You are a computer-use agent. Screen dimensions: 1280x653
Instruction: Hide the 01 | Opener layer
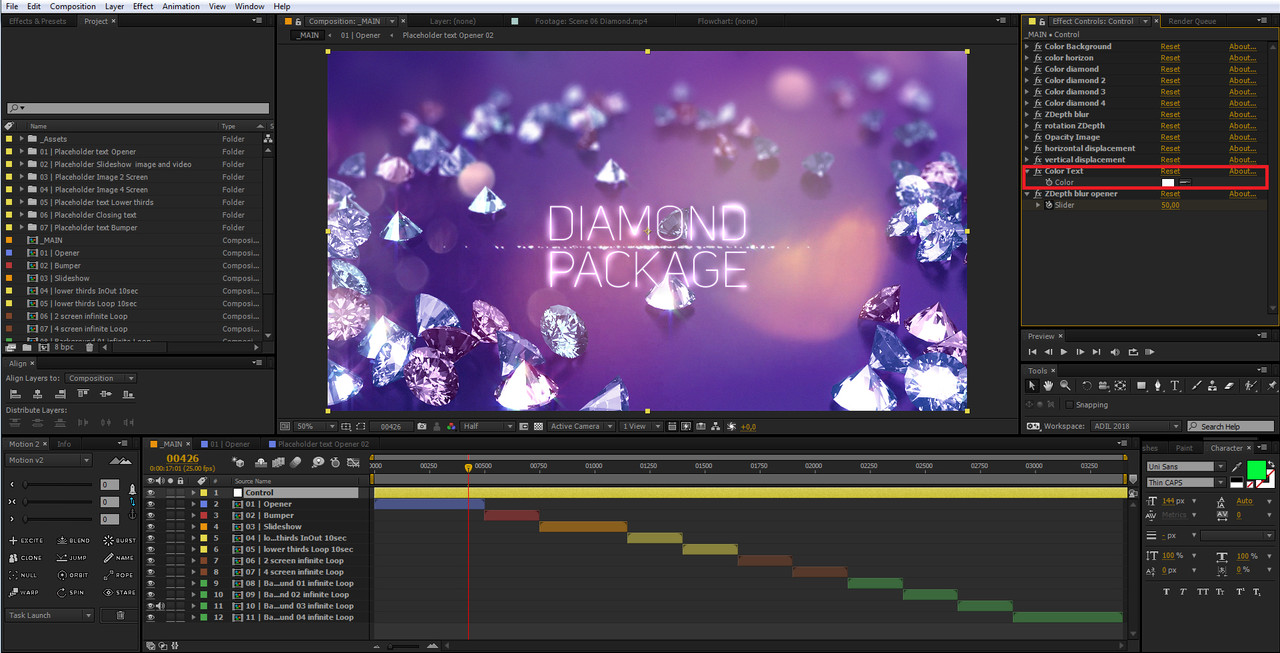pyautogui.click(x=151, y=504)
